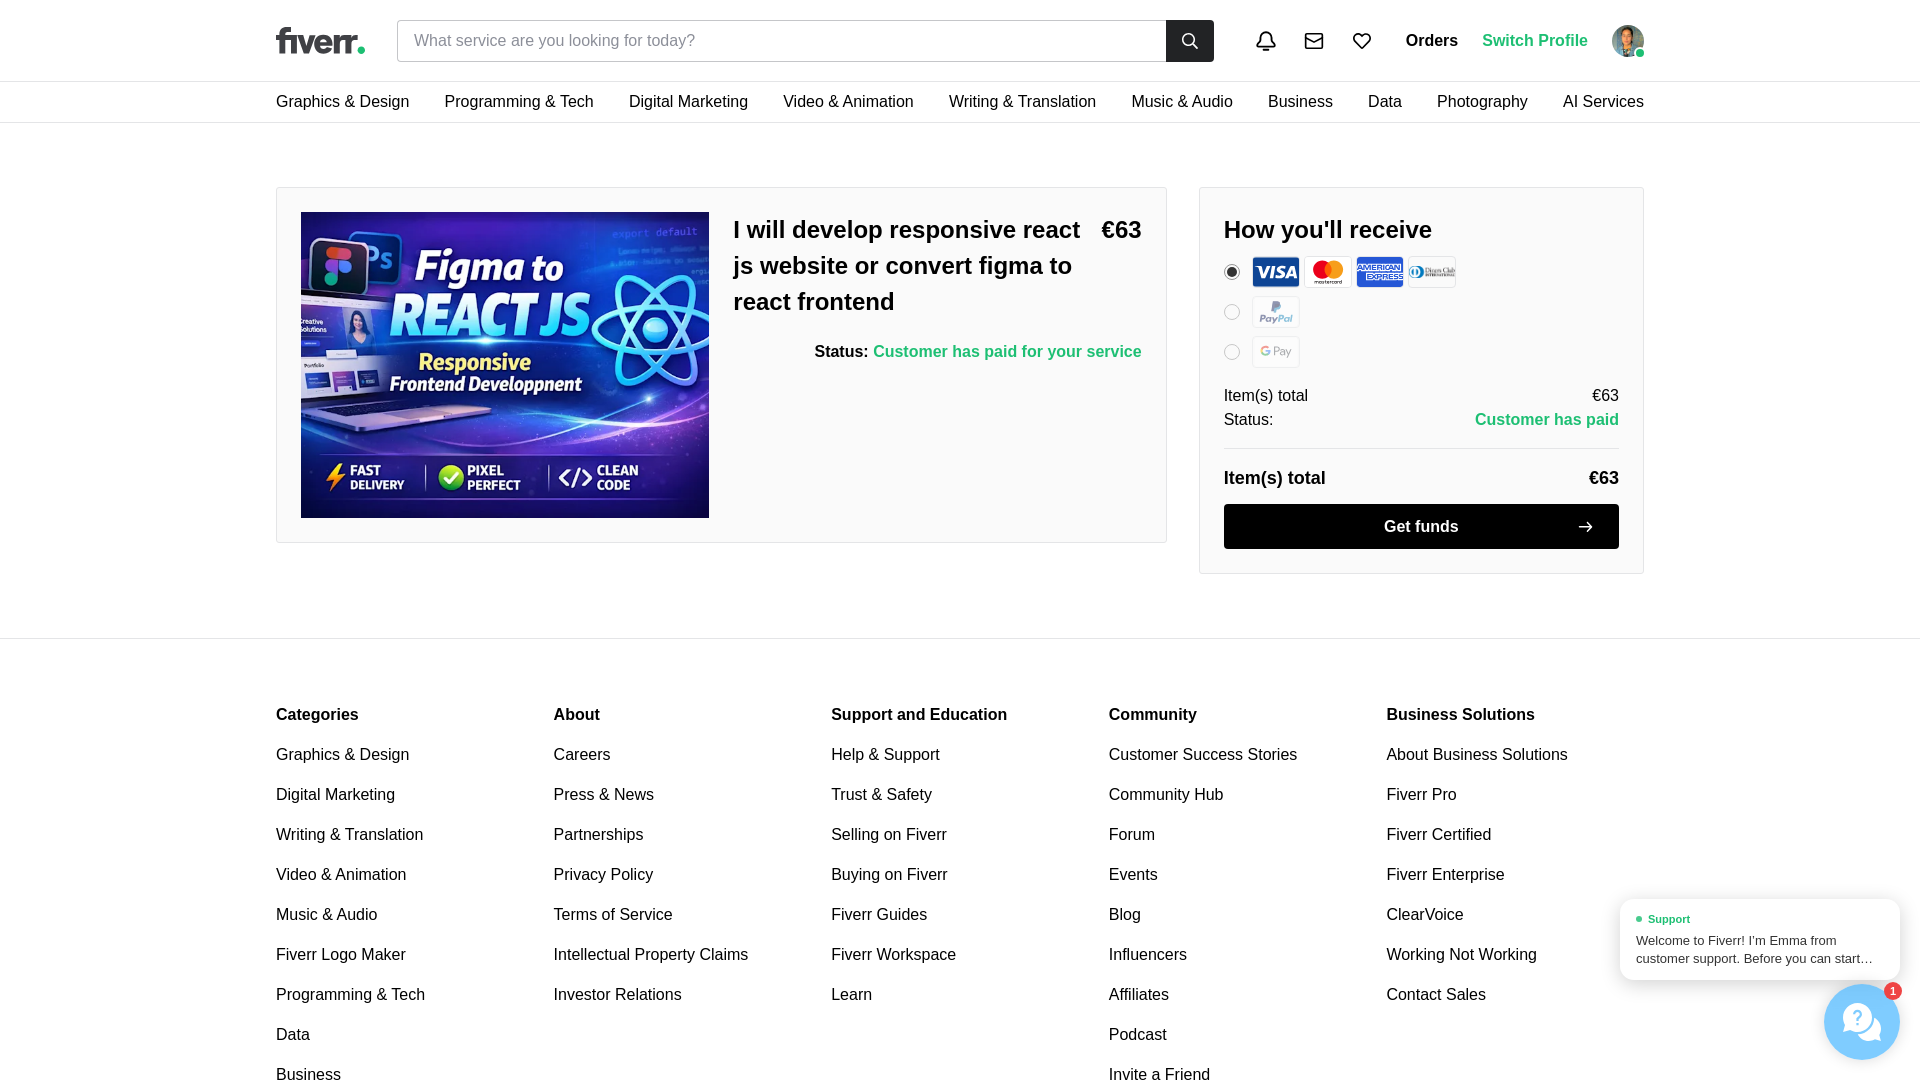Click the Fiverr logo
Viewport: 1920px width, 1080px height.
[x=320, y=41]
